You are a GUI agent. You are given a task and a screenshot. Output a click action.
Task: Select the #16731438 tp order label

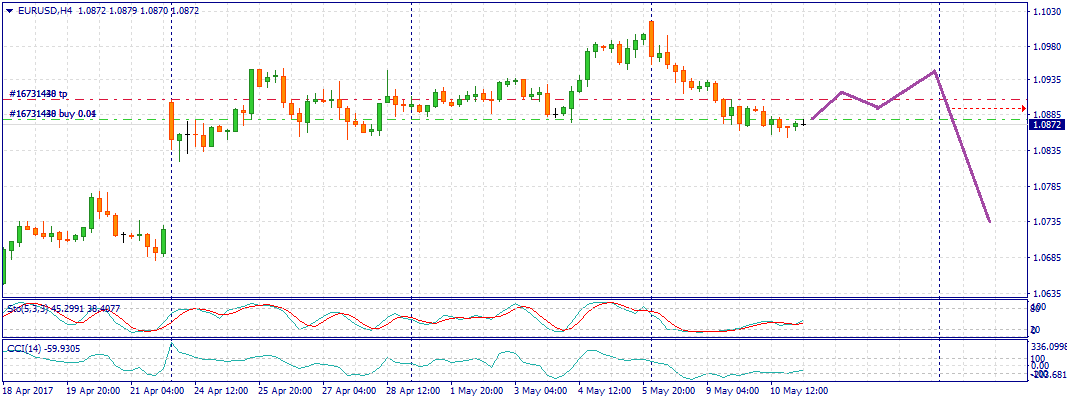[38, 94]
